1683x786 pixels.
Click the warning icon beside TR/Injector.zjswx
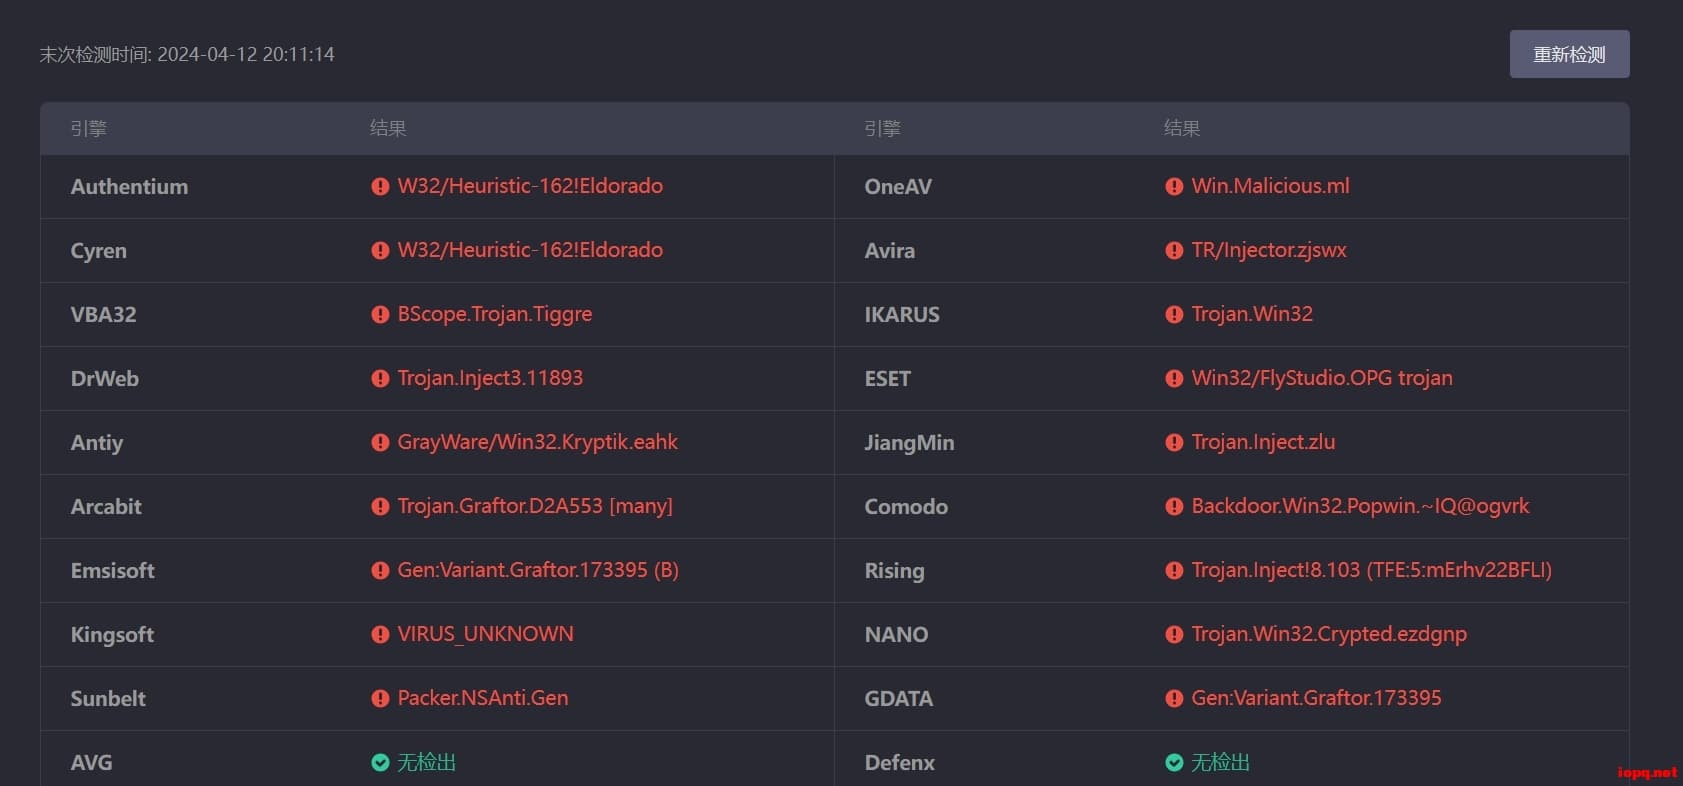pos(1174,250)
